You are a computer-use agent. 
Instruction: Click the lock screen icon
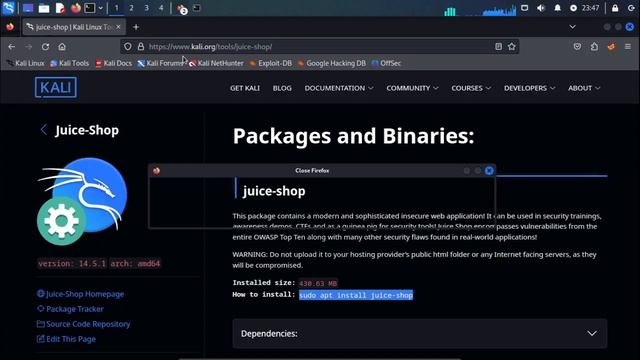click(615, 8)
